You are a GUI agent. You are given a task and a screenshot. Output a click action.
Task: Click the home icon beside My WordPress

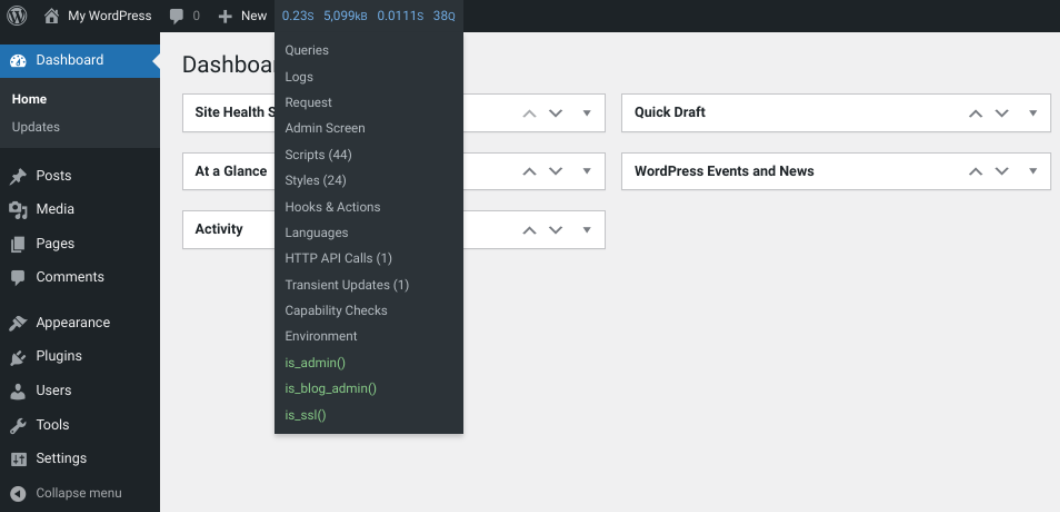coord(52,16)
